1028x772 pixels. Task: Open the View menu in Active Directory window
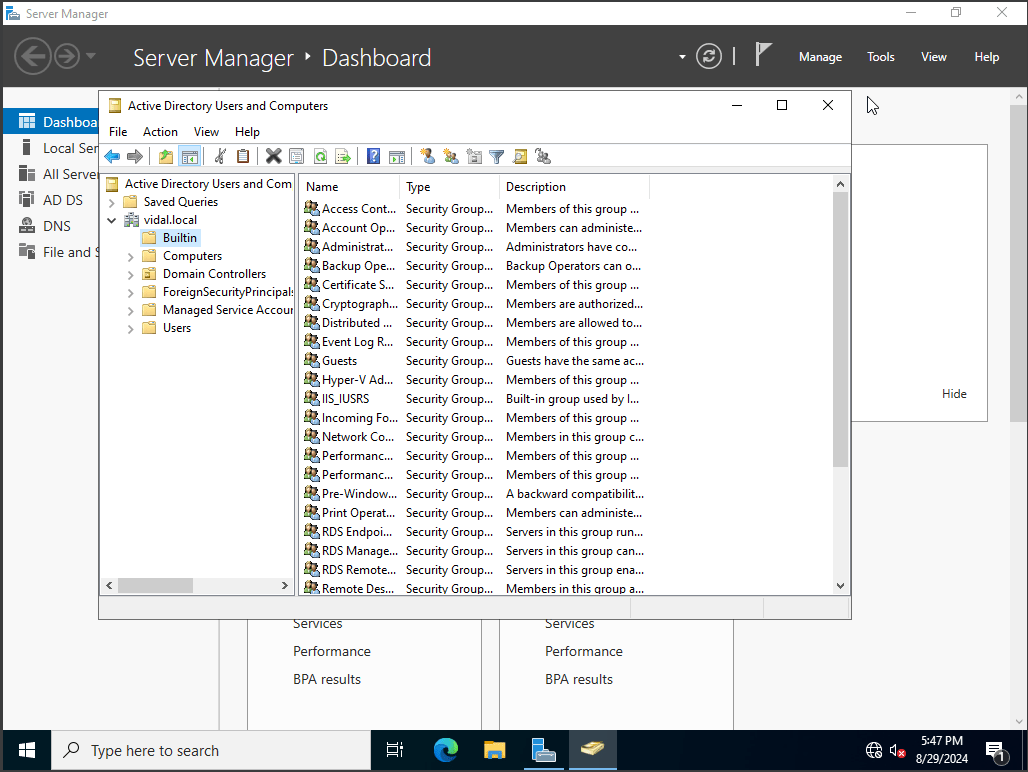click(206, 132)
